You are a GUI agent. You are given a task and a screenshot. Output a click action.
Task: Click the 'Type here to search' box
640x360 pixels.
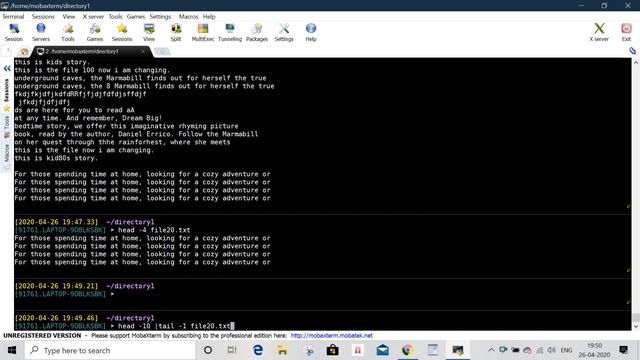pyautogui.click(x=110, y=350)
